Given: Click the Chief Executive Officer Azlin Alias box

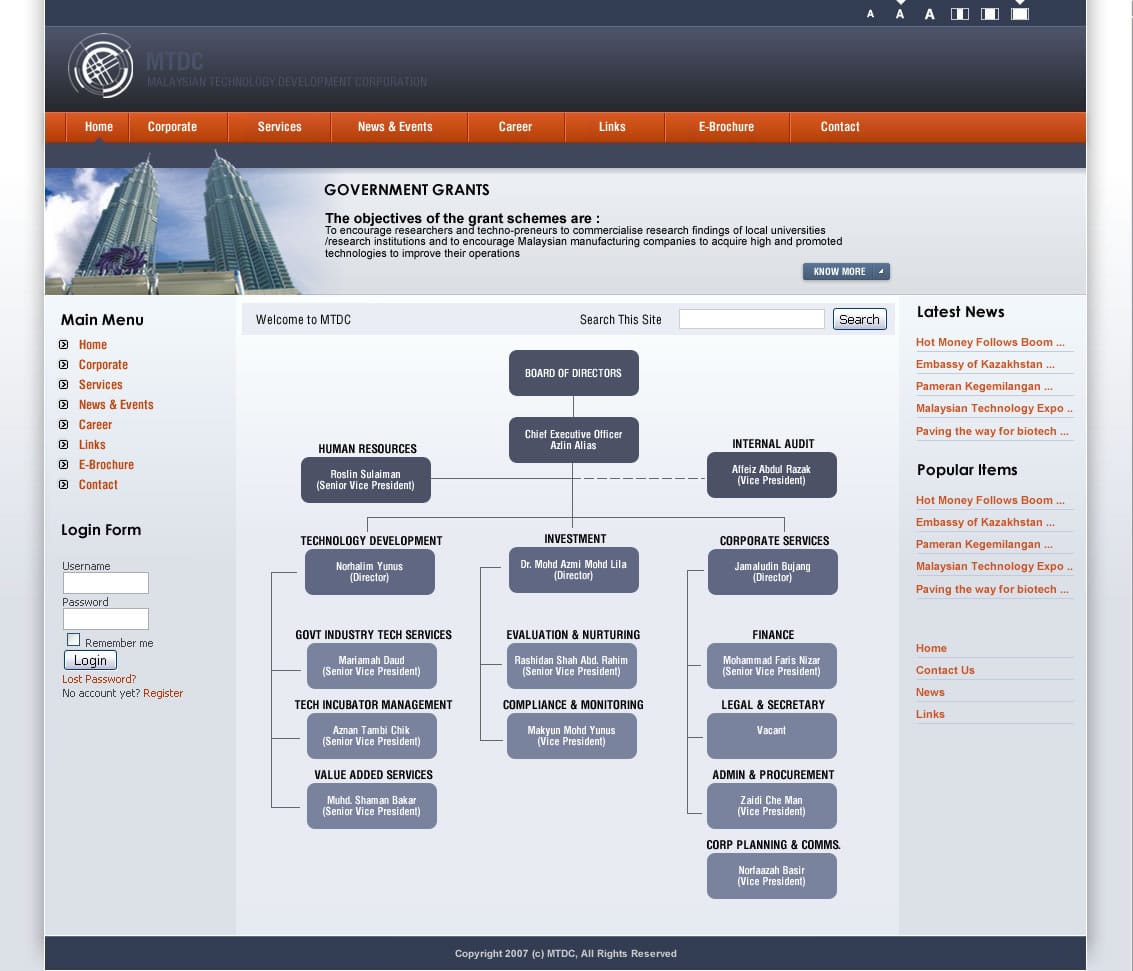Looking at the screenshot, I should (574, 440).
